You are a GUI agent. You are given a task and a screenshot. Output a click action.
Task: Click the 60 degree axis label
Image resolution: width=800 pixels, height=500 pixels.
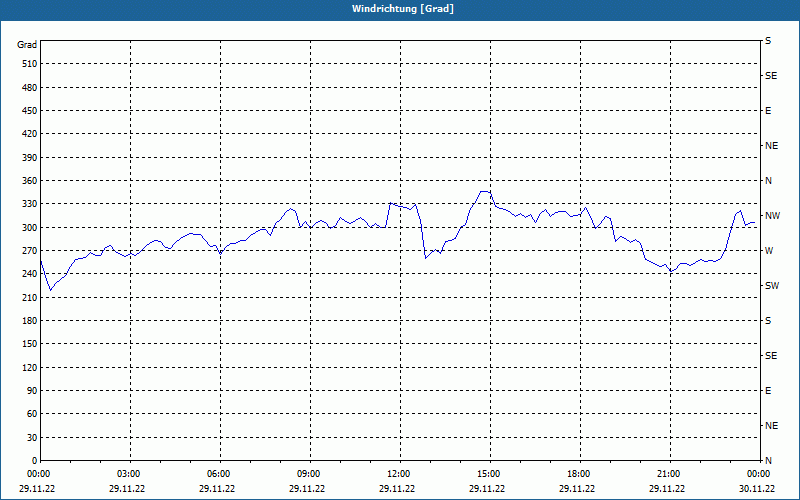[x=32, y=414]
